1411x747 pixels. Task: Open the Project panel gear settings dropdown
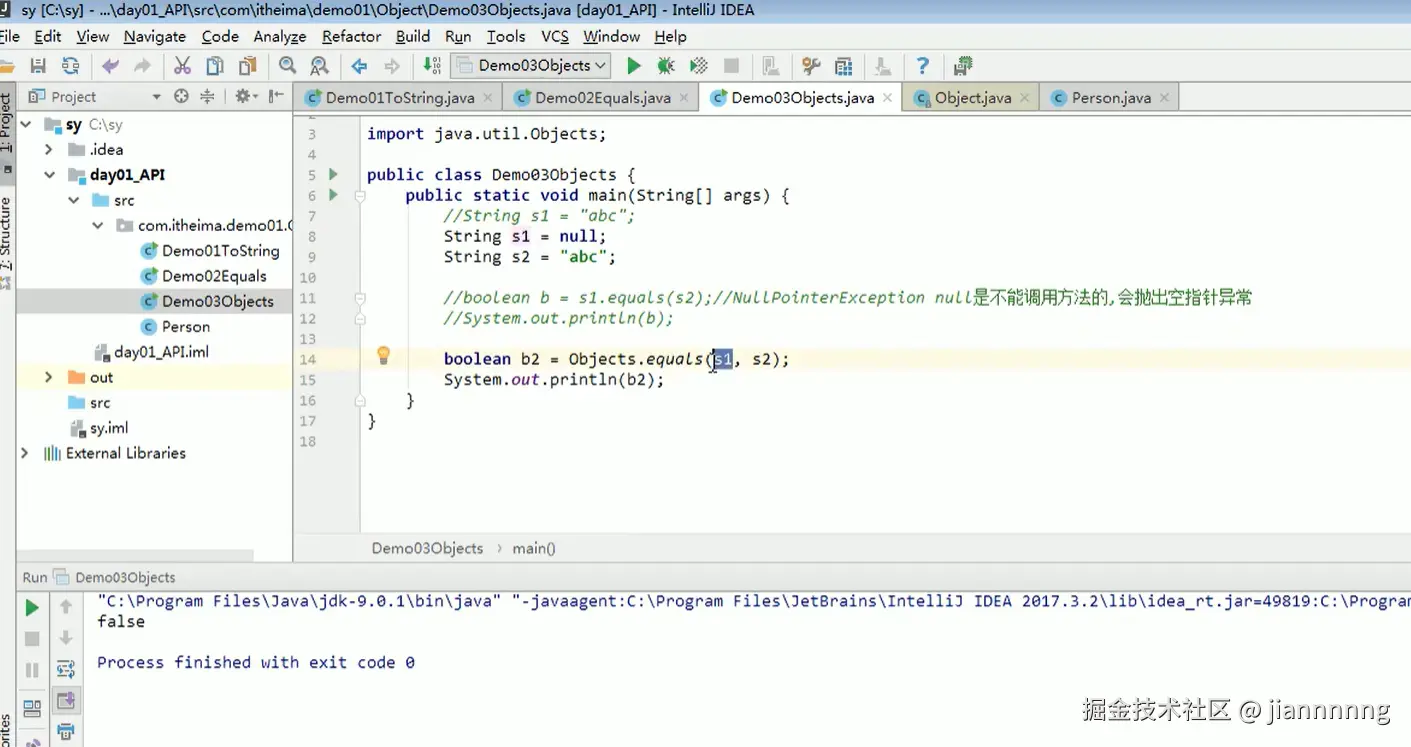coord(245,96)
